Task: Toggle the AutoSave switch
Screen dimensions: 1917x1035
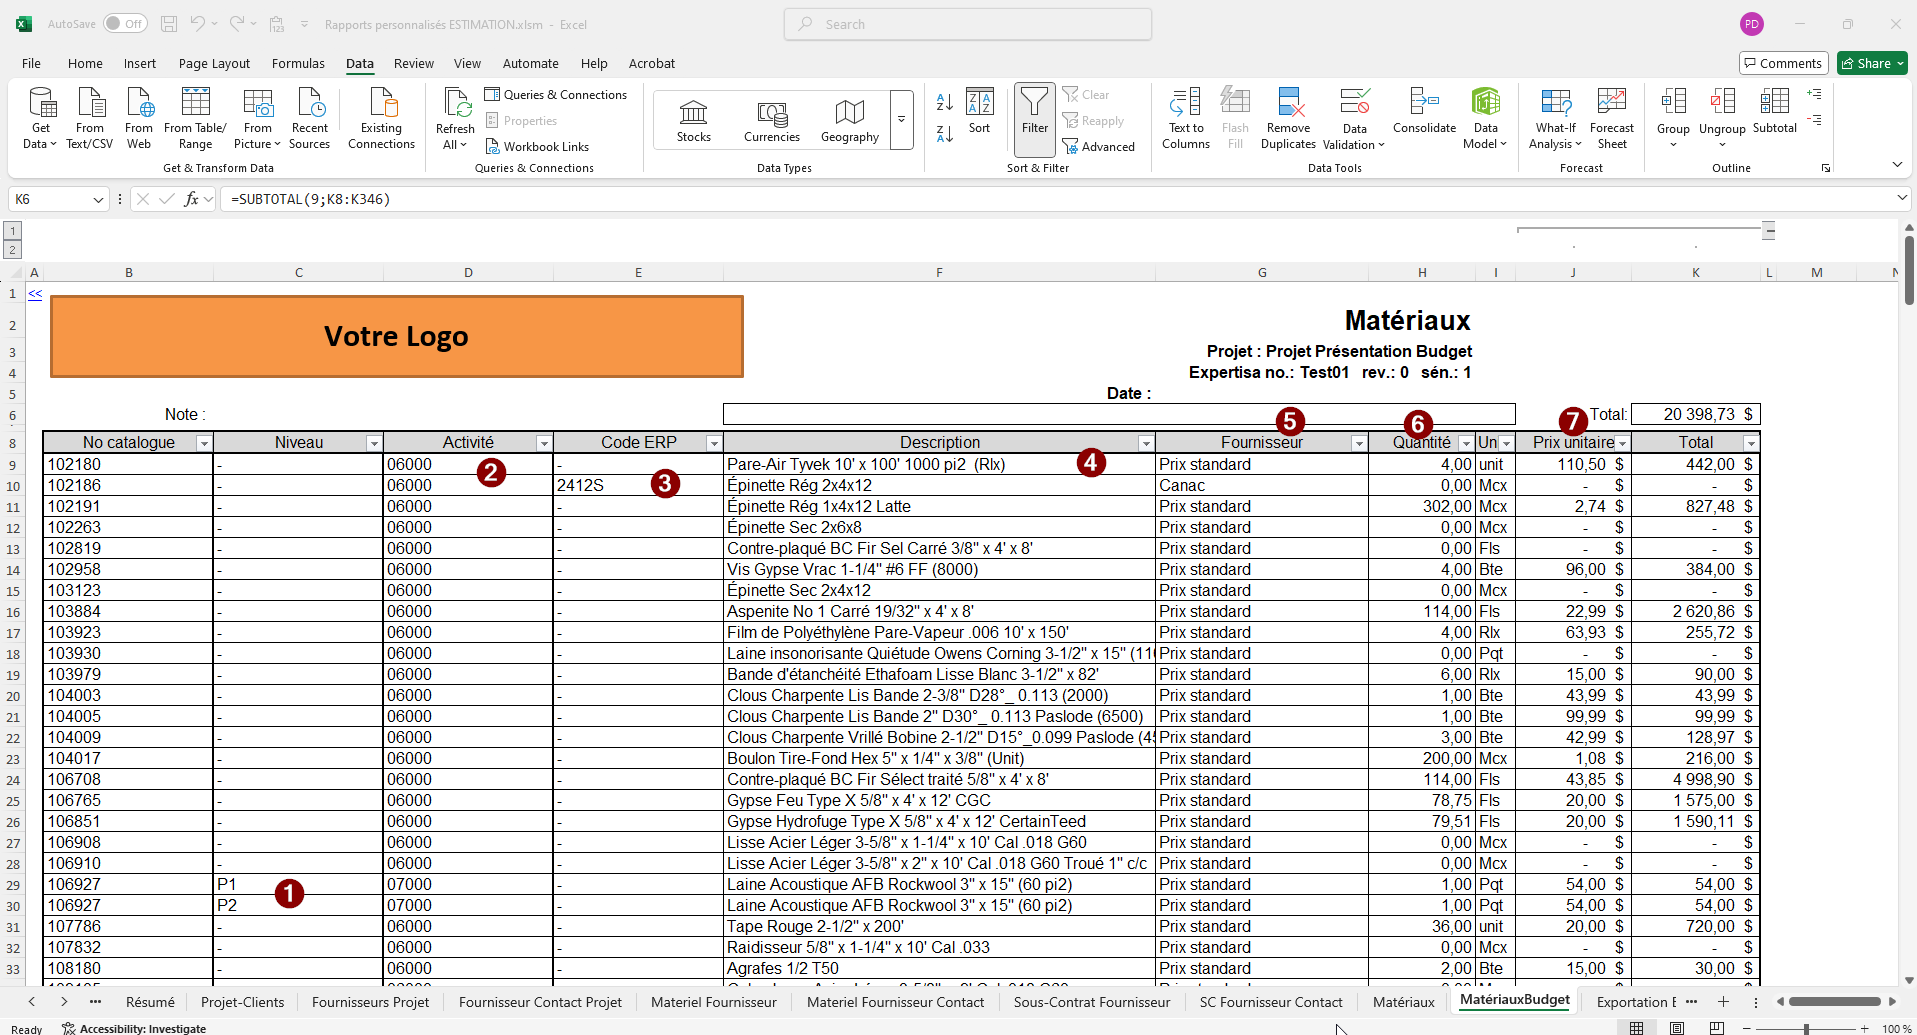Action: (x=125, y=24)
